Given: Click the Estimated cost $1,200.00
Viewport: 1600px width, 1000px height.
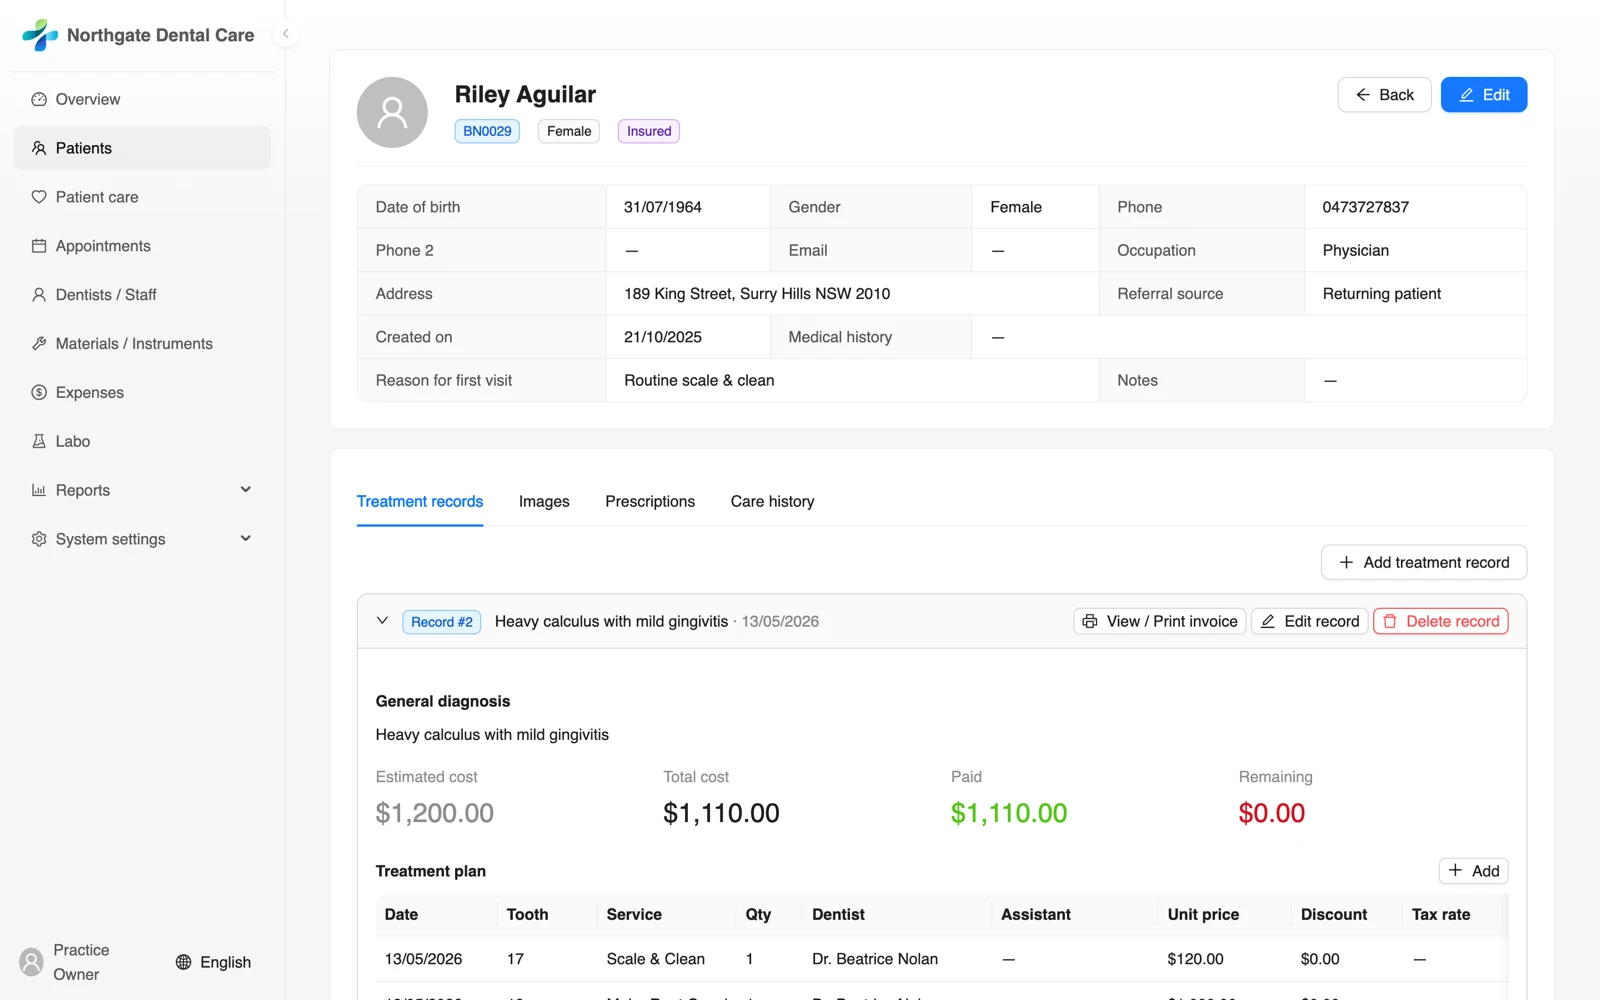Looking at the screenshot, I should tap(435, 813).
